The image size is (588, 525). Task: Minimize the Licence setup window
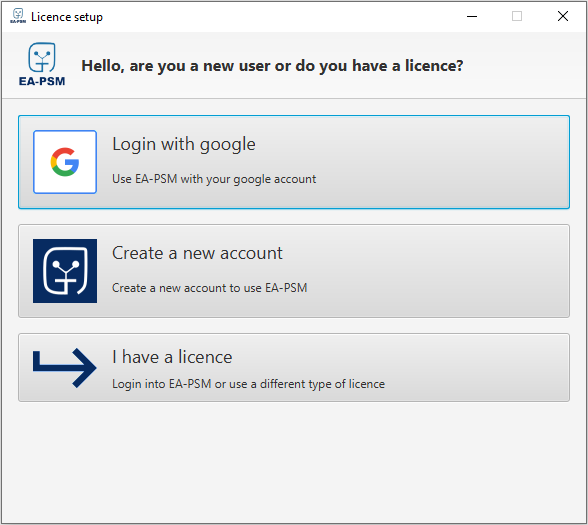pyautogui.click(x=472, y=16)
